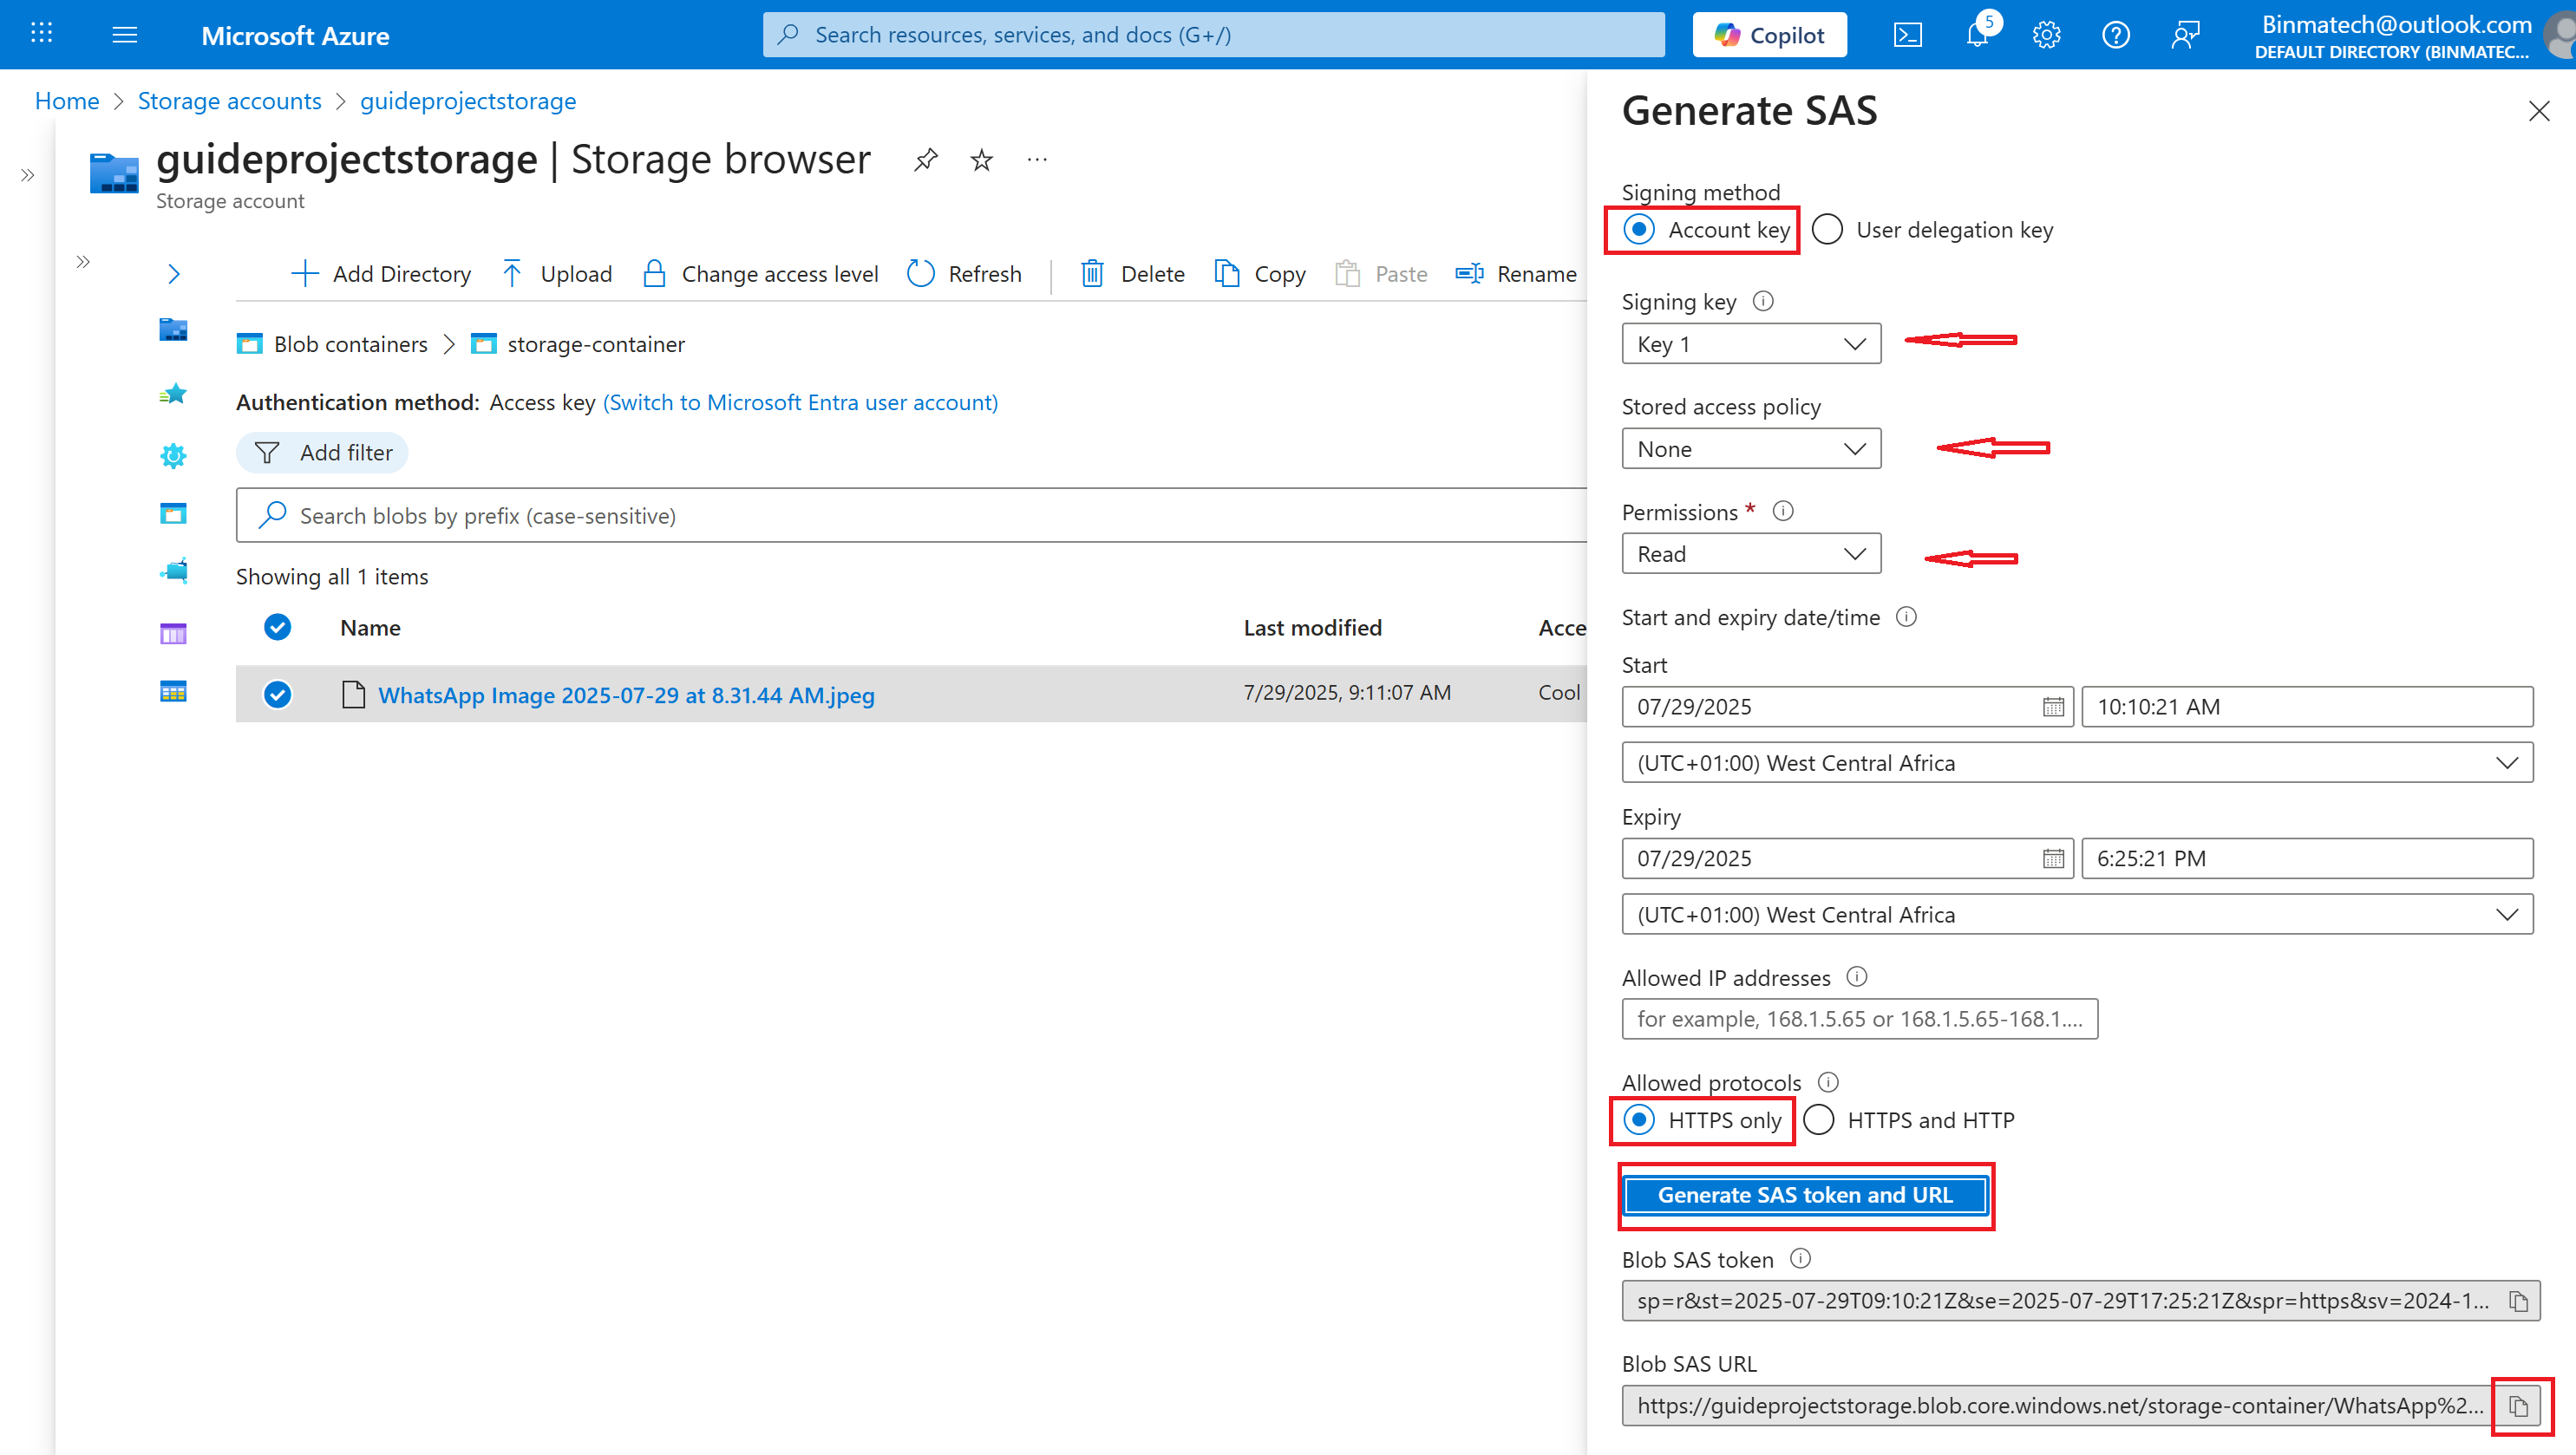The height and width of the screenshot is (1455, 2576).
Task: Mark the page as favorite with the star
Action: tap(981, 160)
